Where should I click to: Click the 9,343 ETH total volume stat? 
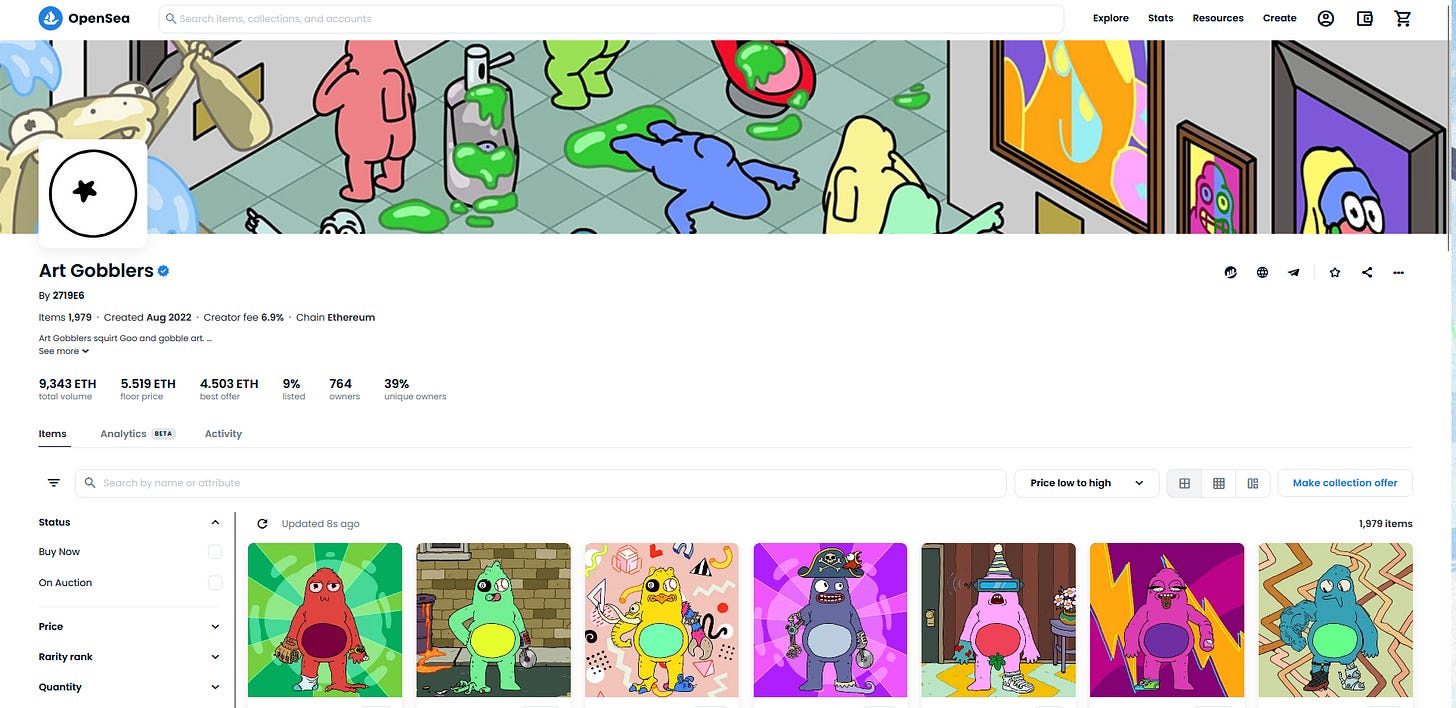(68, 389)
